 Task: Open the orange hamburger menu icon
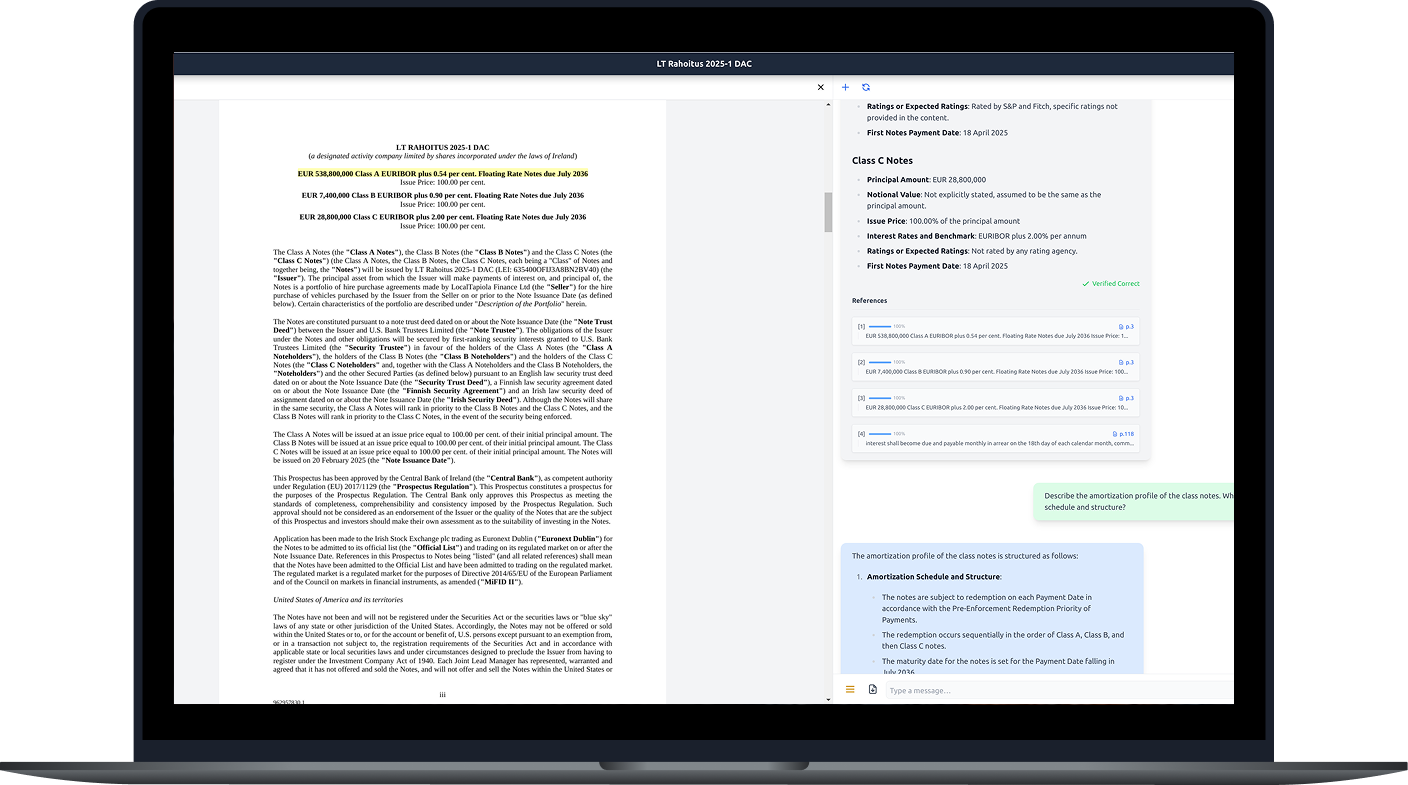pos(850,690)
